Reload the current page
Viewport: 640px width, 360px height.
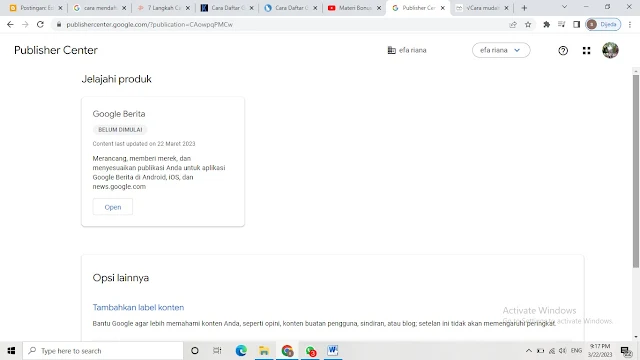pyautogui.click(x=40, y=24)
